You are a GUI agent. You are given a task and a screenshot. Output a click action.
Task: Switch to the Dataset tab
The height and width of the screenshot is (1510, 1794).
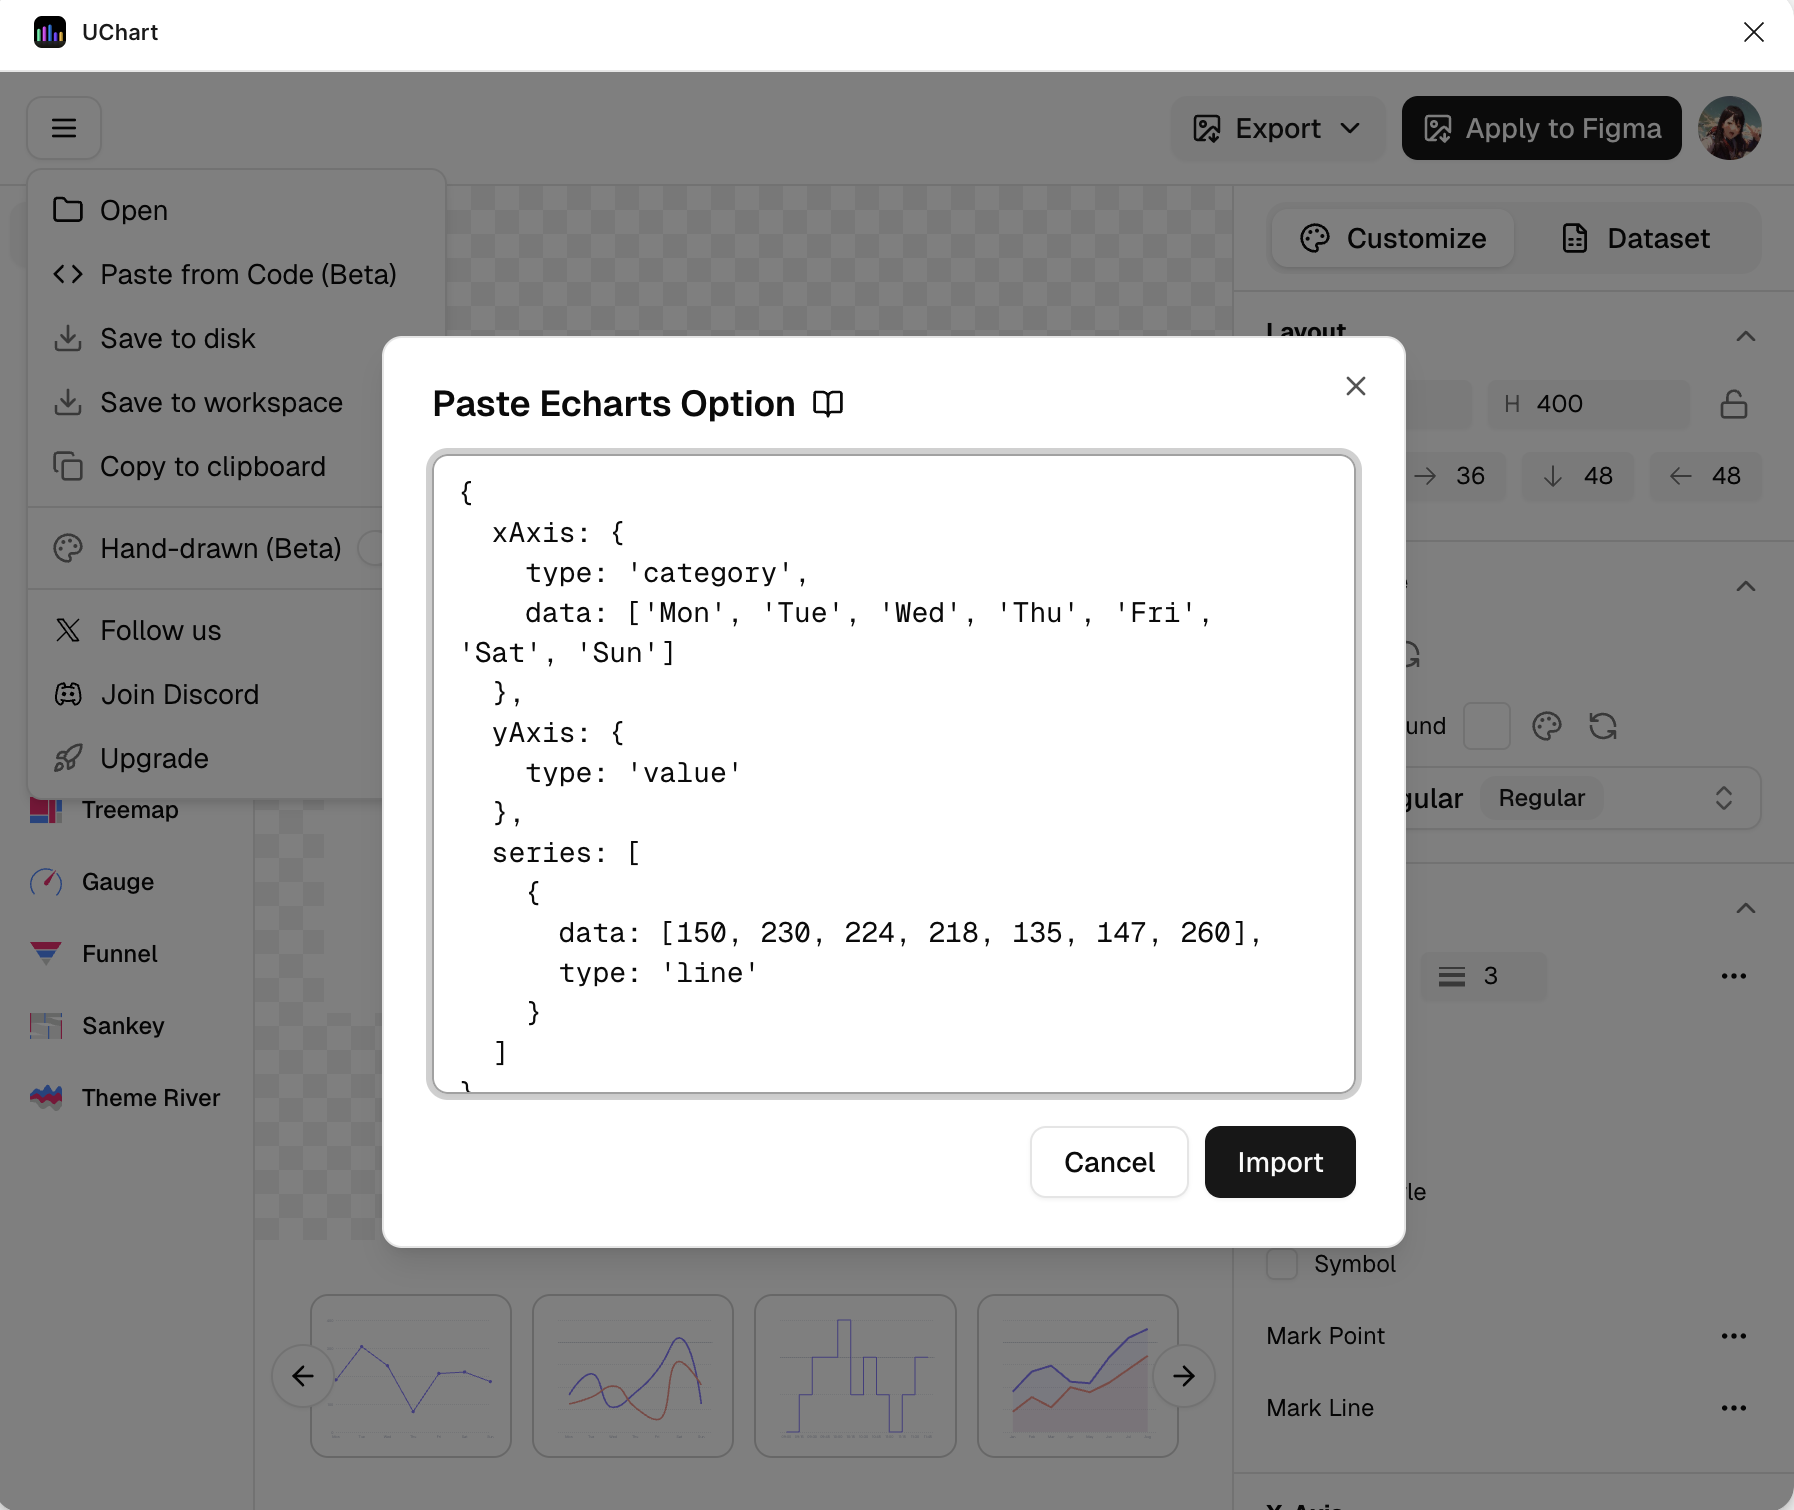(x=1636, y=238)
